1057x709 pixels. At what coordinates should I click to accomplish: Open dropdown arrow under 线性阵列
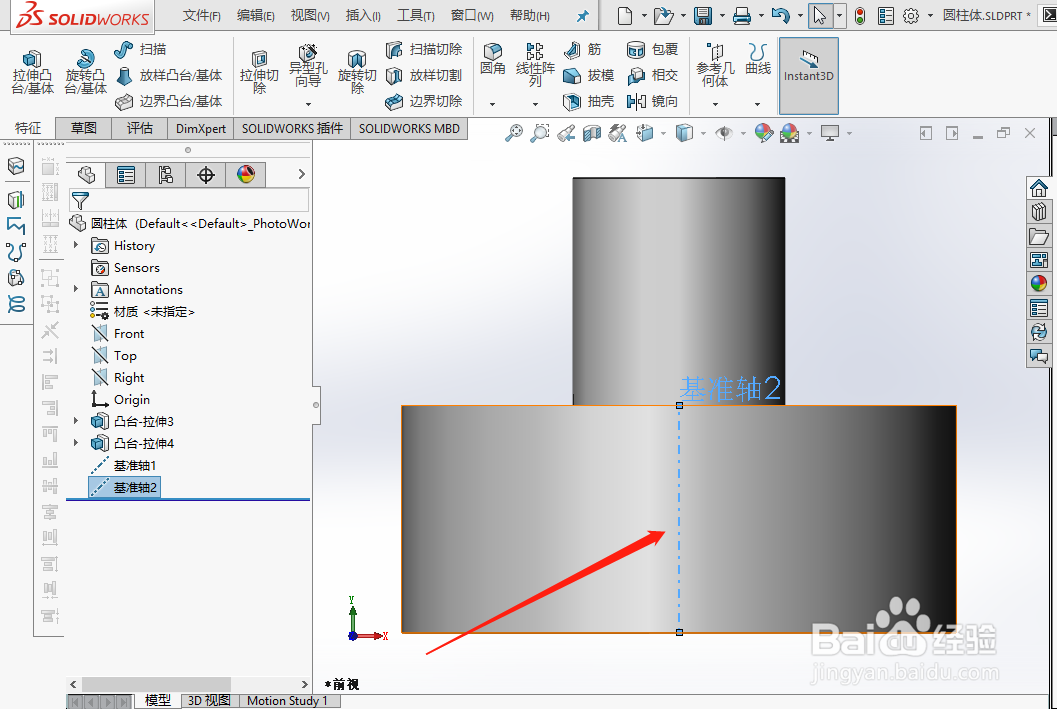pyautogui.click(x=535, y=104)
